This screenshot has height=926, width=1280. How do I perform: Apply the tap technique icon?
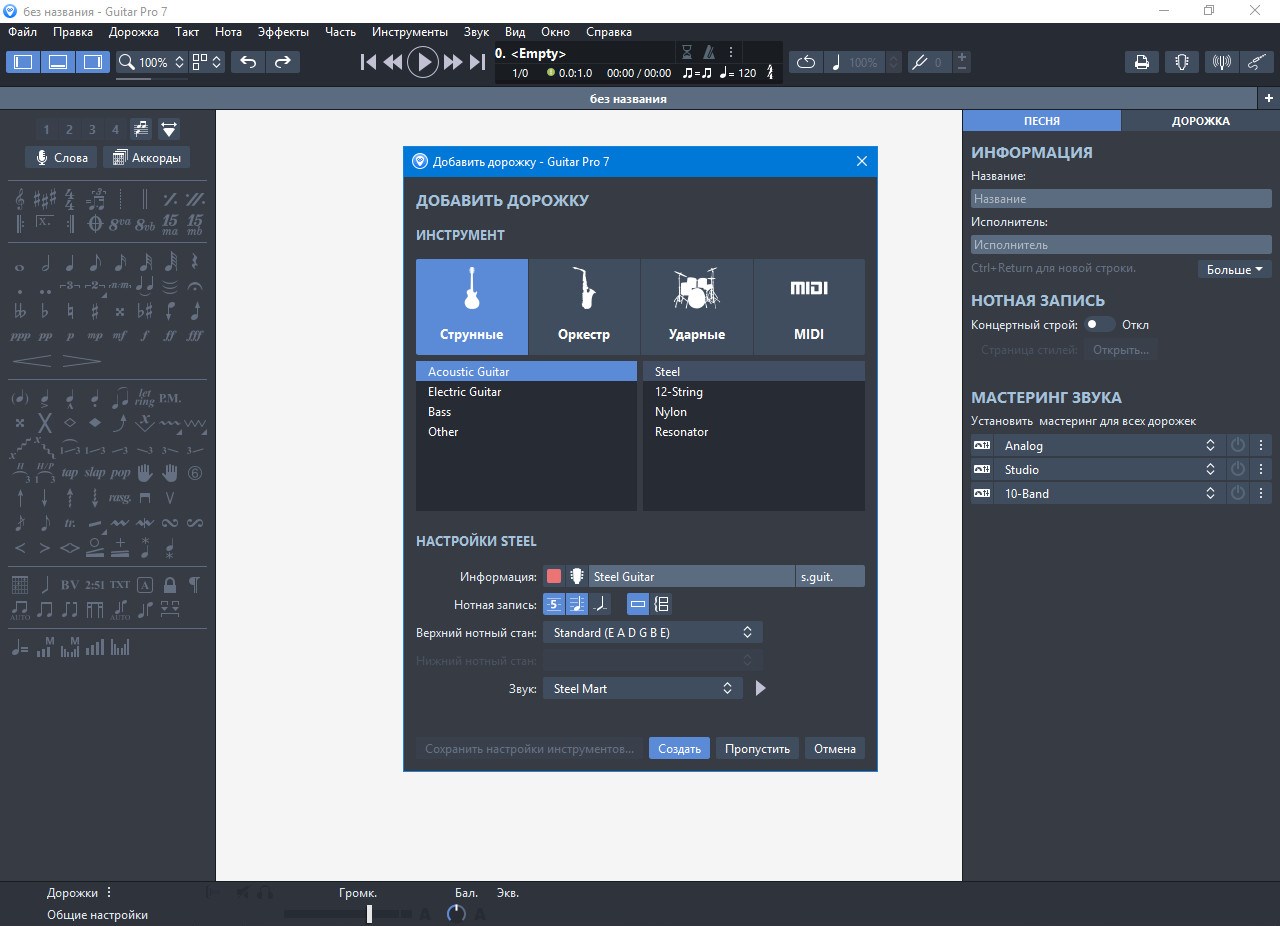(70, 472)
